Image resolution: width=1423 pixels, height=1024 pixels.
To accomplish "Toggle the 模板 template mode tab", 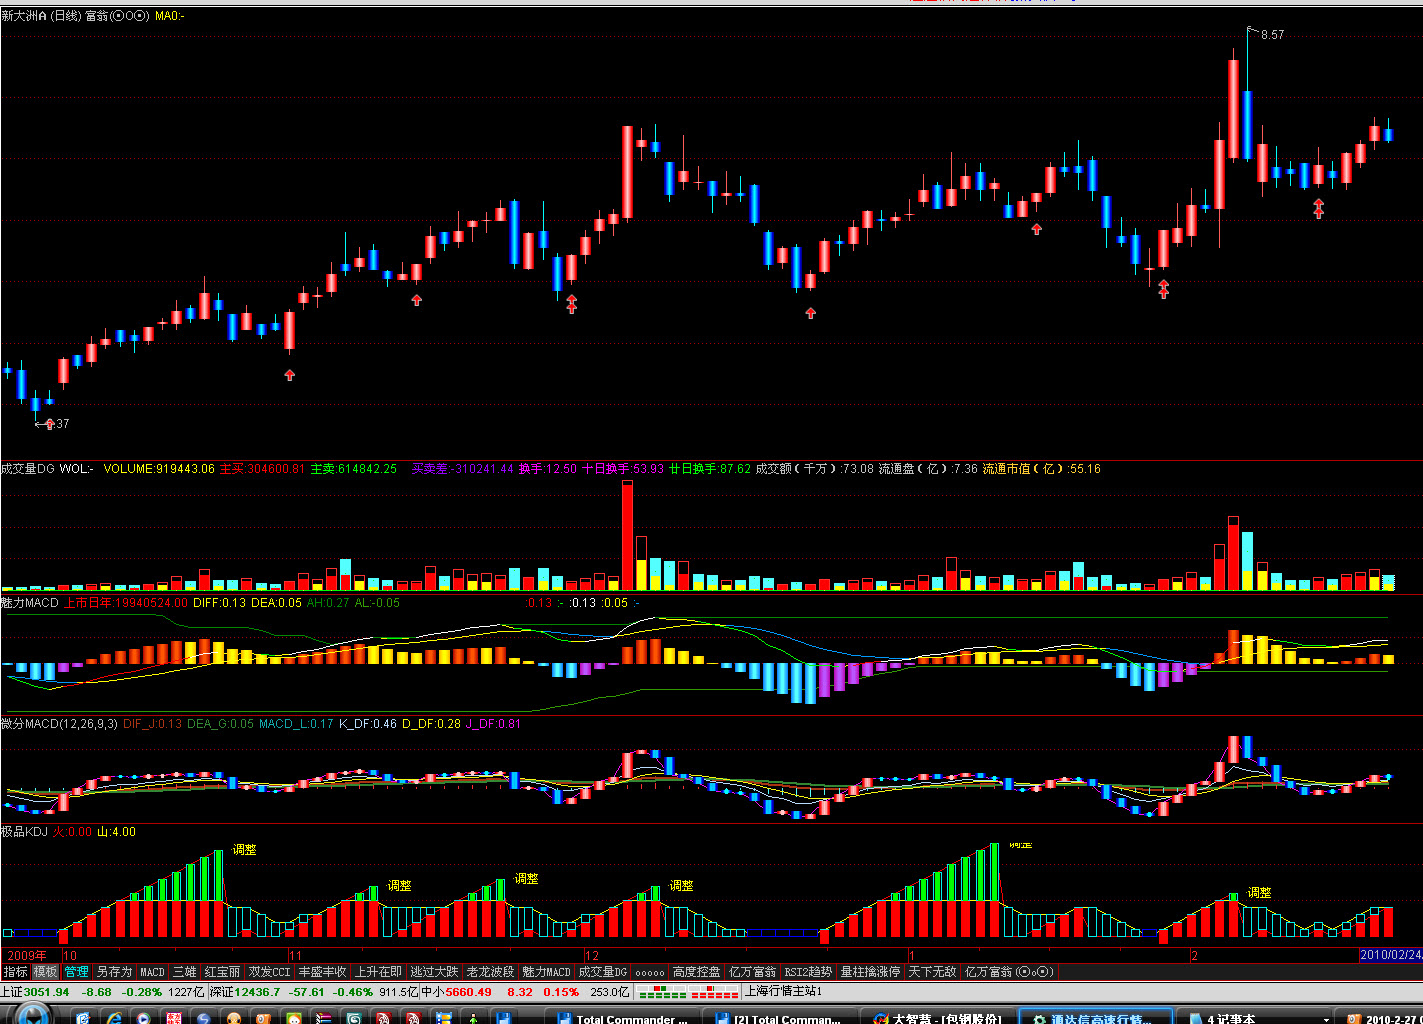I will tap(45, 972).
